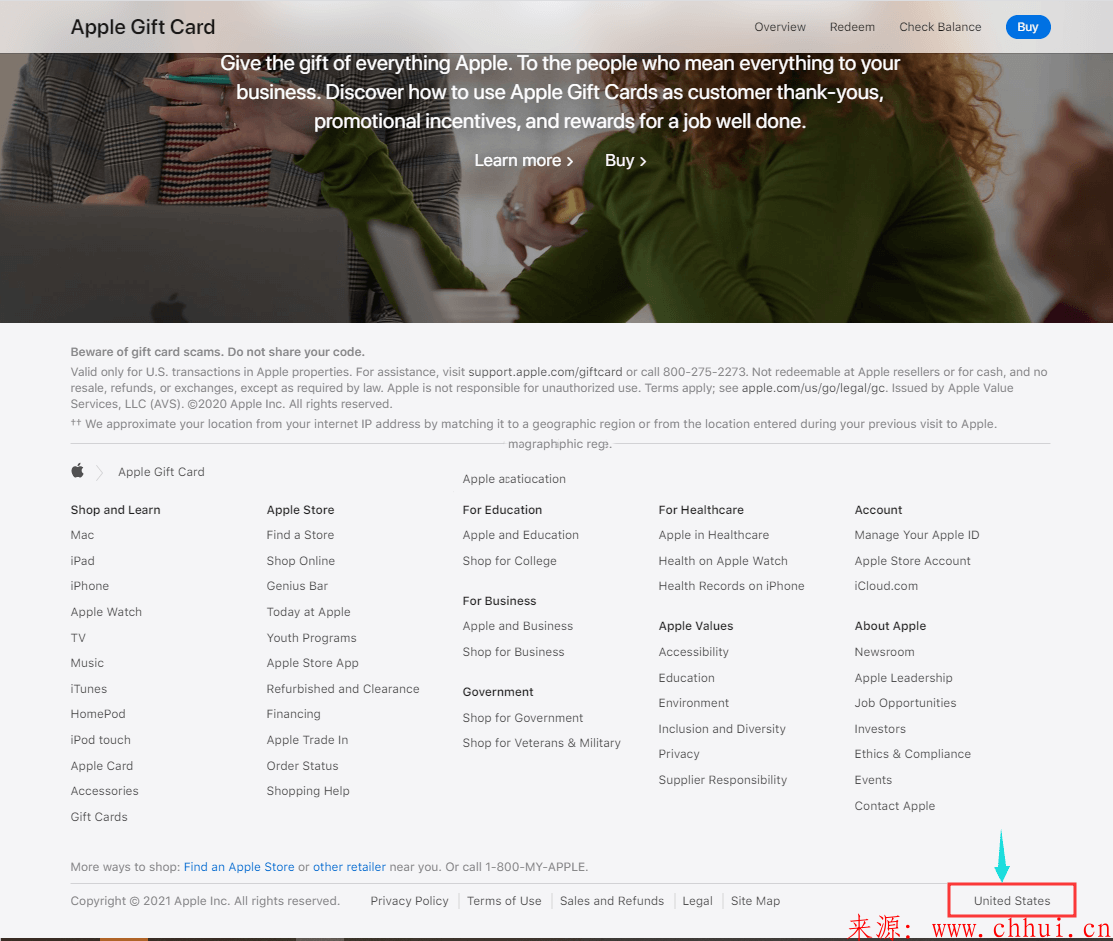
Task: Open Shop for Veterans & Military link
Action: (542, 743)
